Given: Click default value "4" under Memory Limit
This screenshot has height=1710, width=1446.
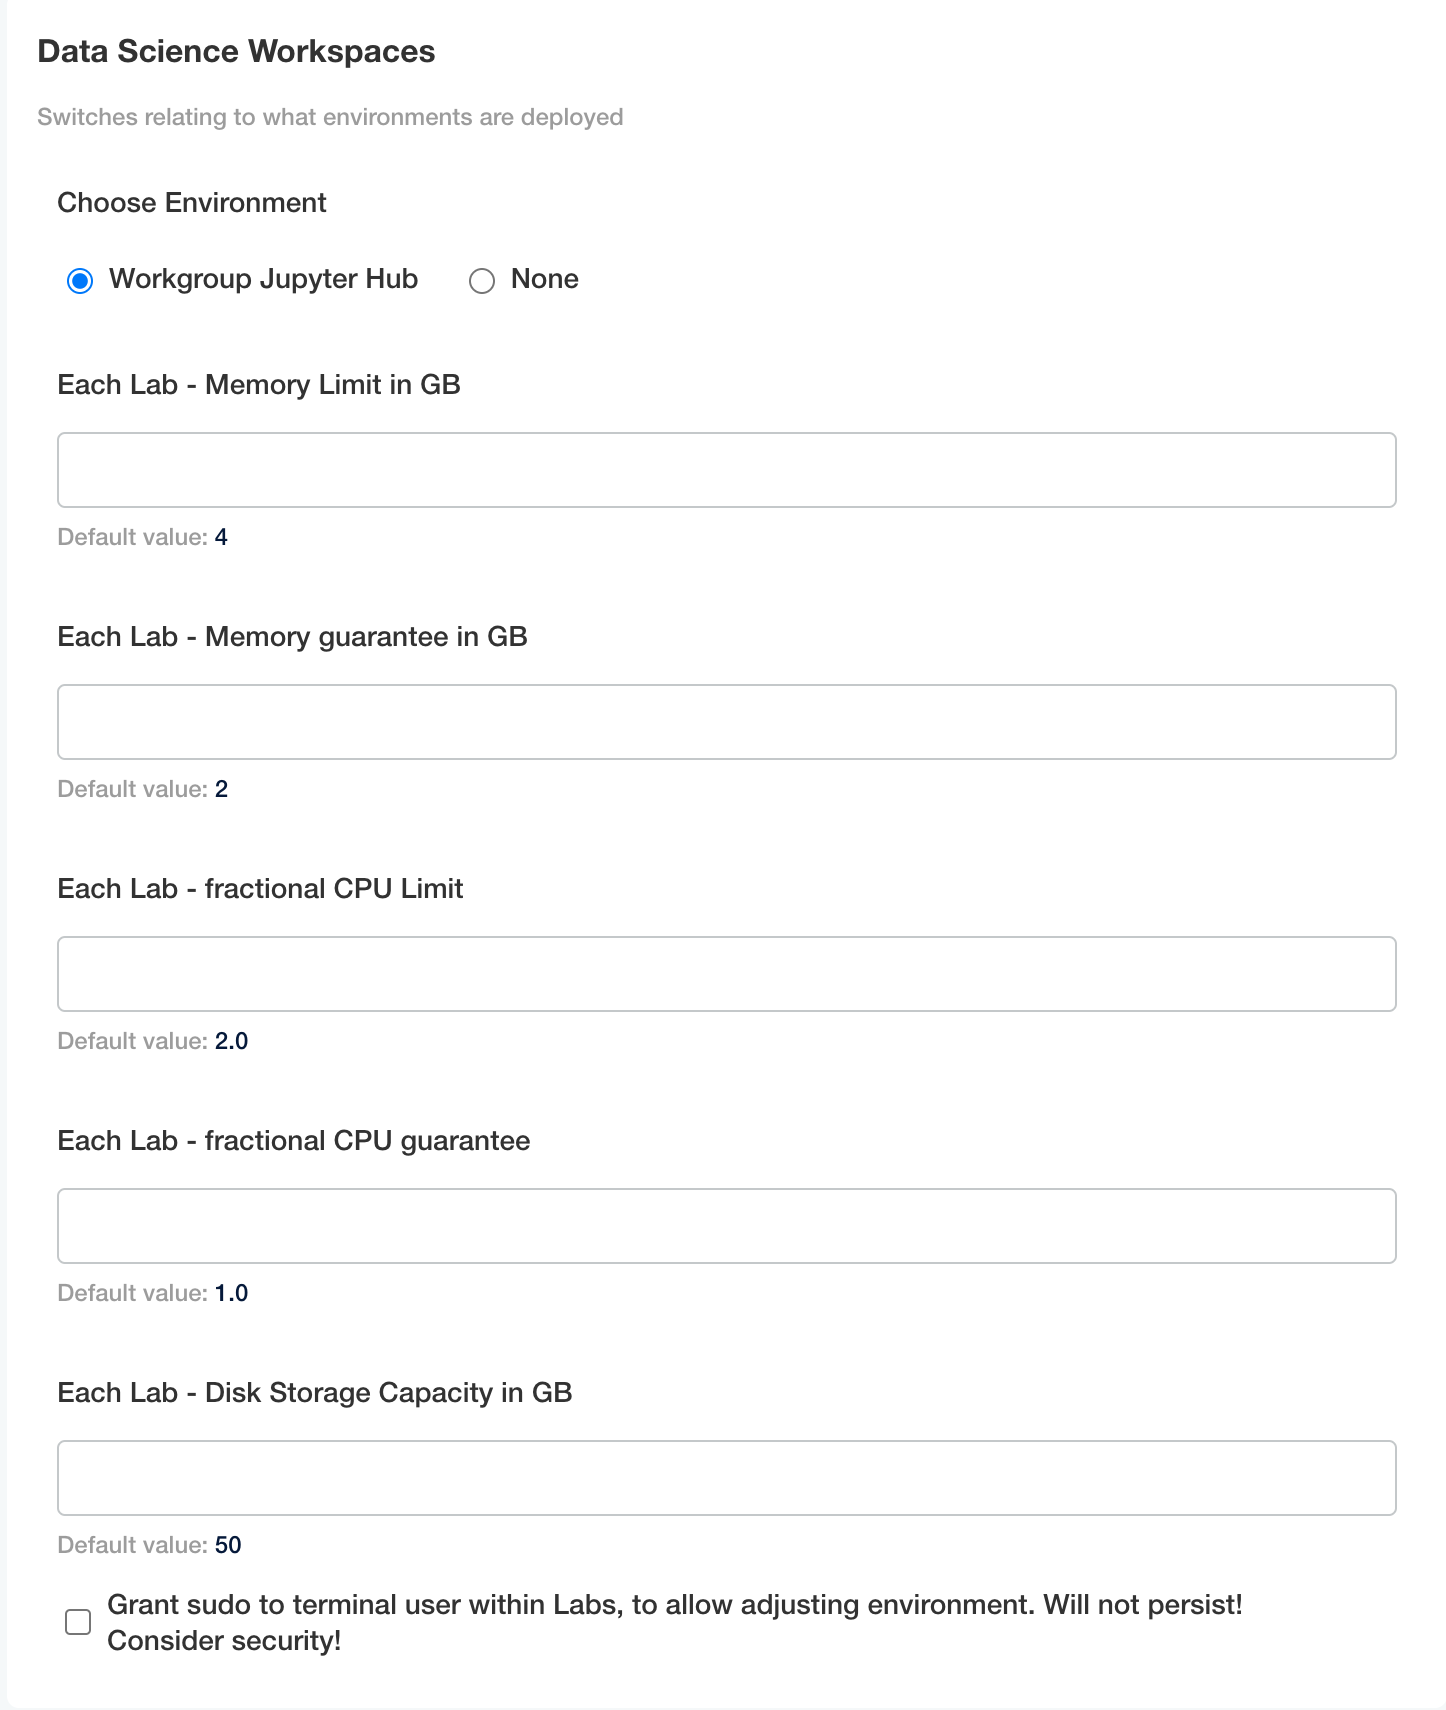Looking at the screenshot, I should (221, 537).
